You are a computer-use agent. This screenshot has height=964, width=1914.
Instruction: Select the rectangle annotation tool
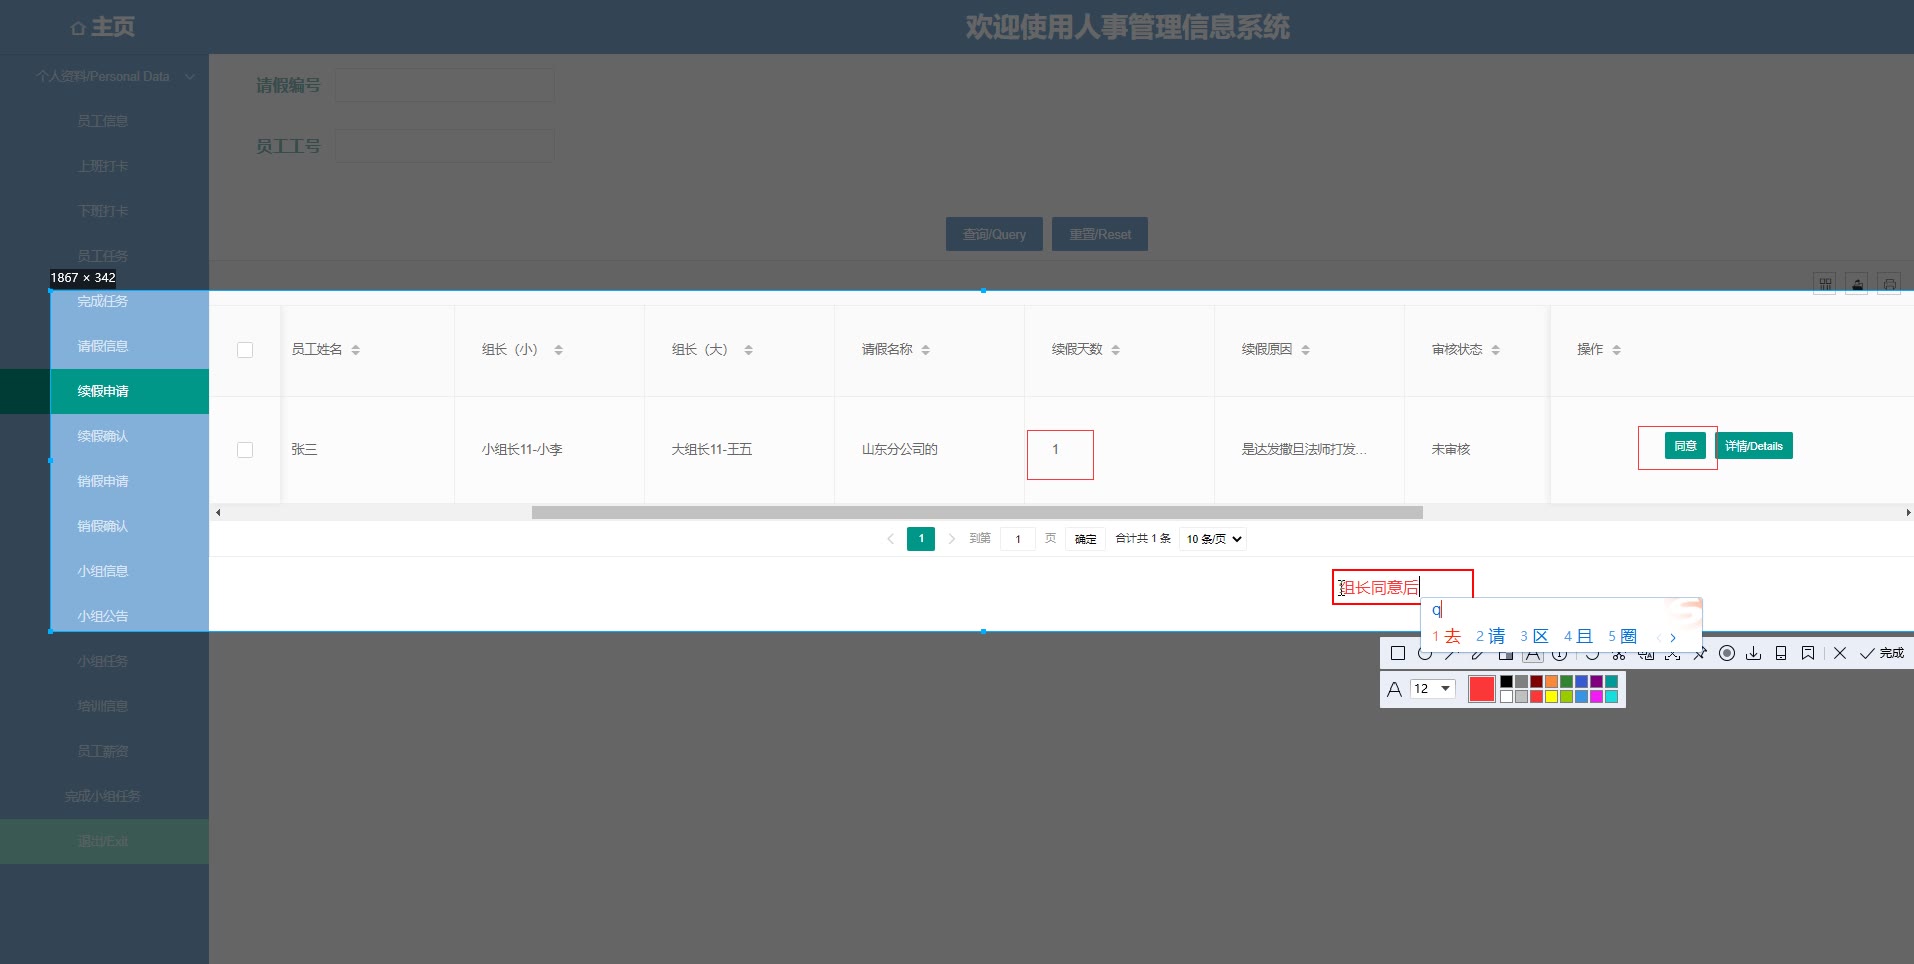1398,653
